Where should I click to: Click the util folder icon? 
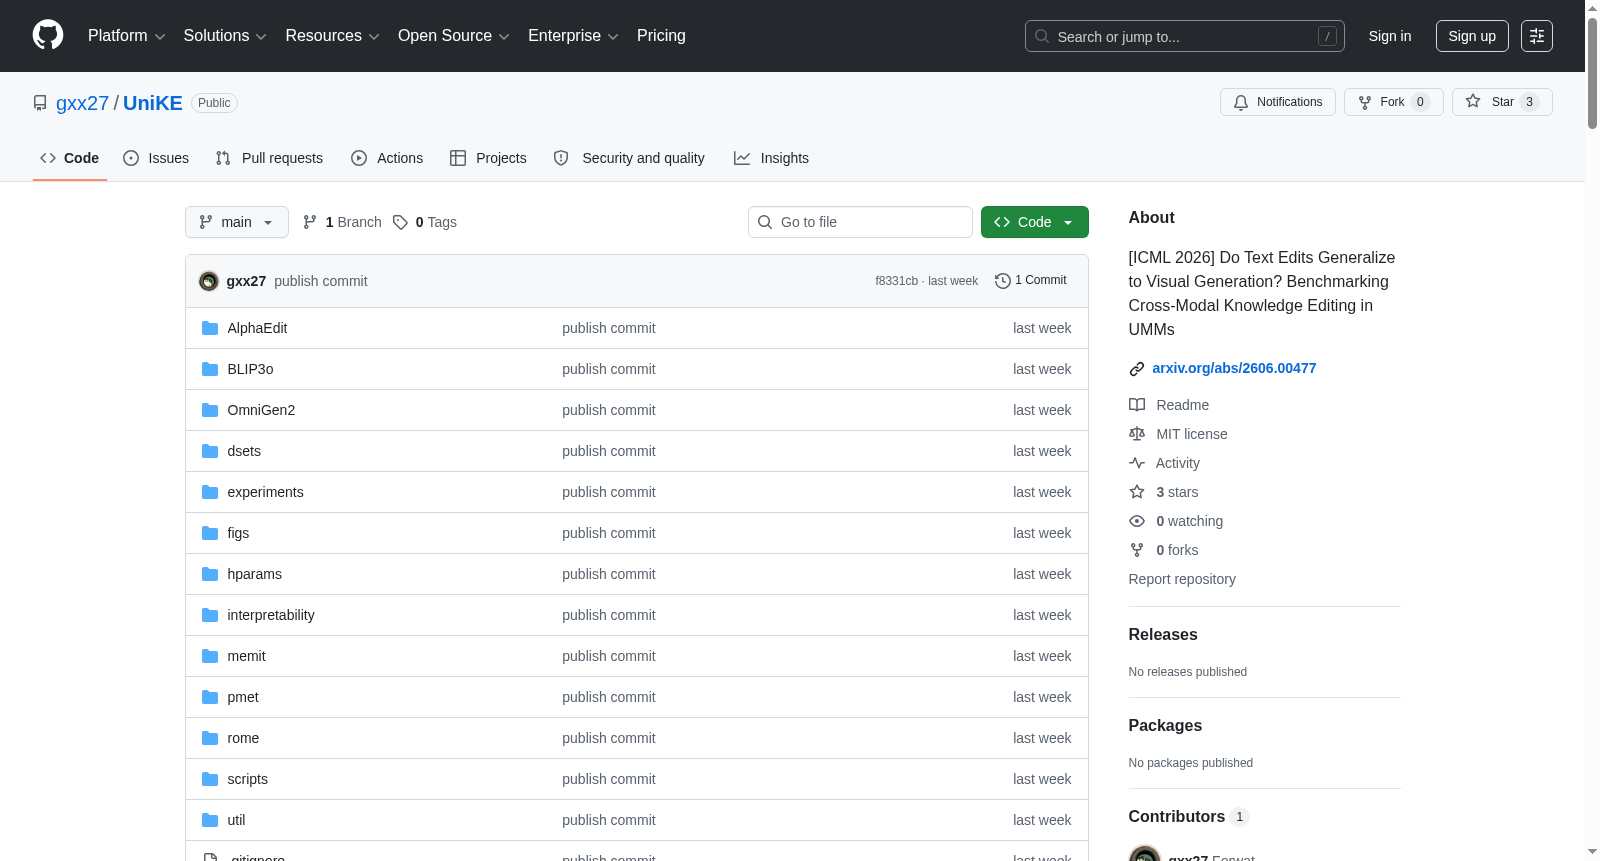(x=210, y=820)
